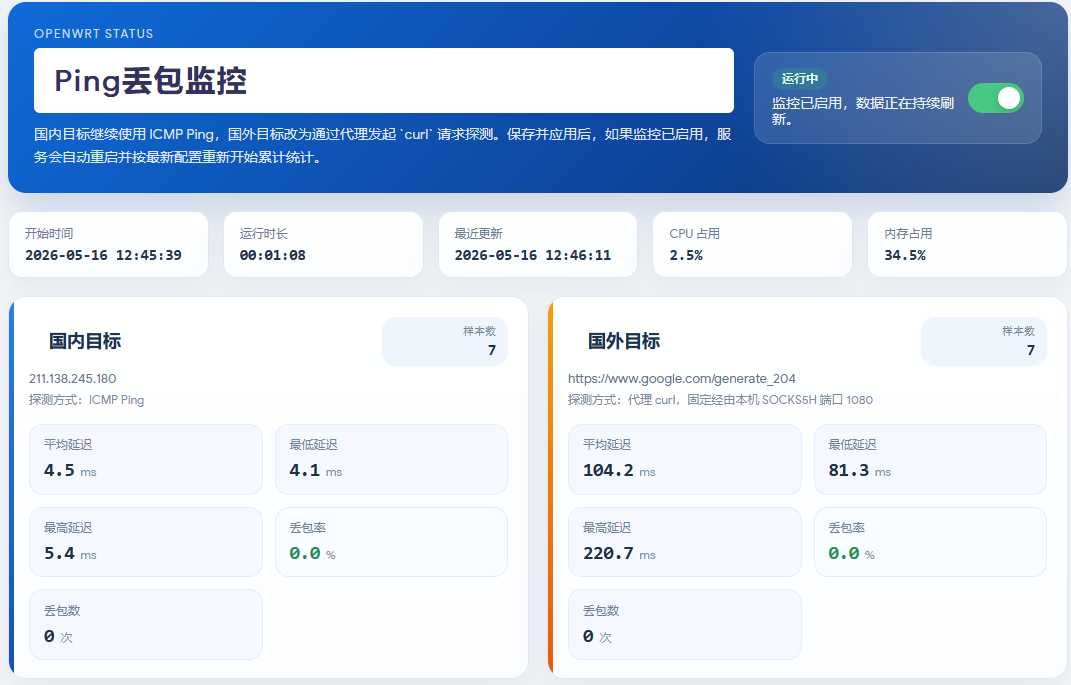Image resolution: width=1071 pixels, height=685 pixels.
Task: Click the google.com/generate_204 URL
Action: click(682, 378)
